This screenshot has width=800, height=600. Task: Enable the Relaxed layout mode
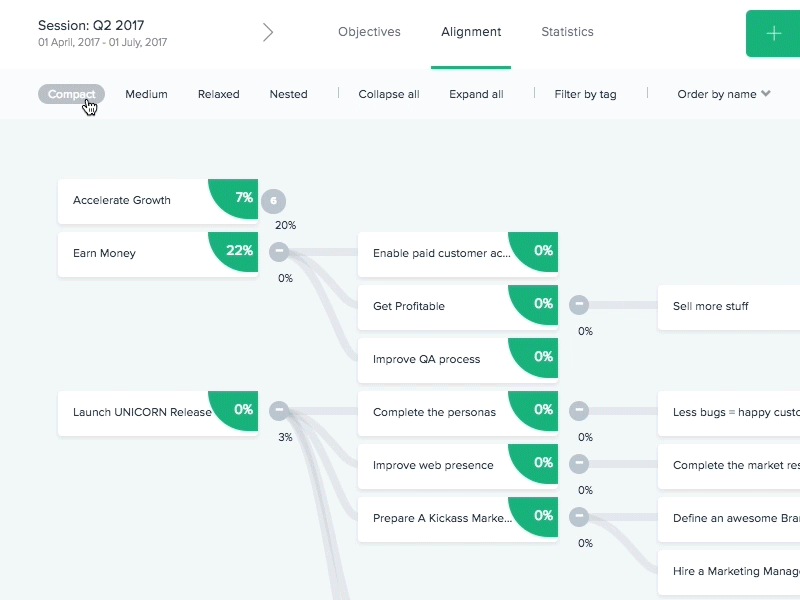(x=218, y=94)
